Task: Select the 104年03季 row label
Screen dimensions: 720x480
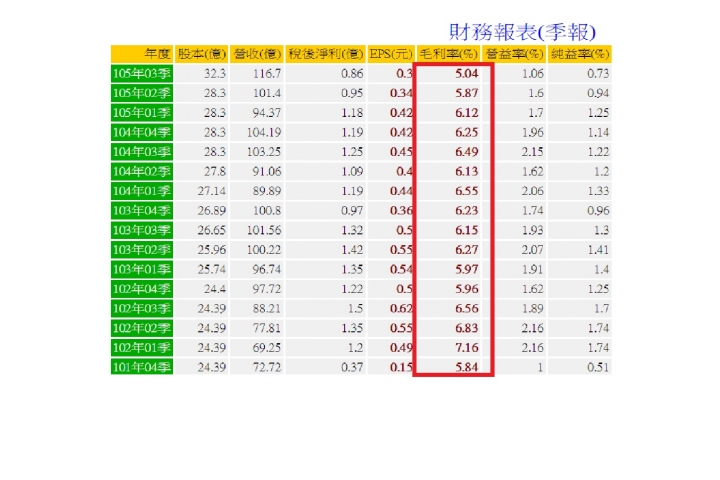Action: [142, 152]
